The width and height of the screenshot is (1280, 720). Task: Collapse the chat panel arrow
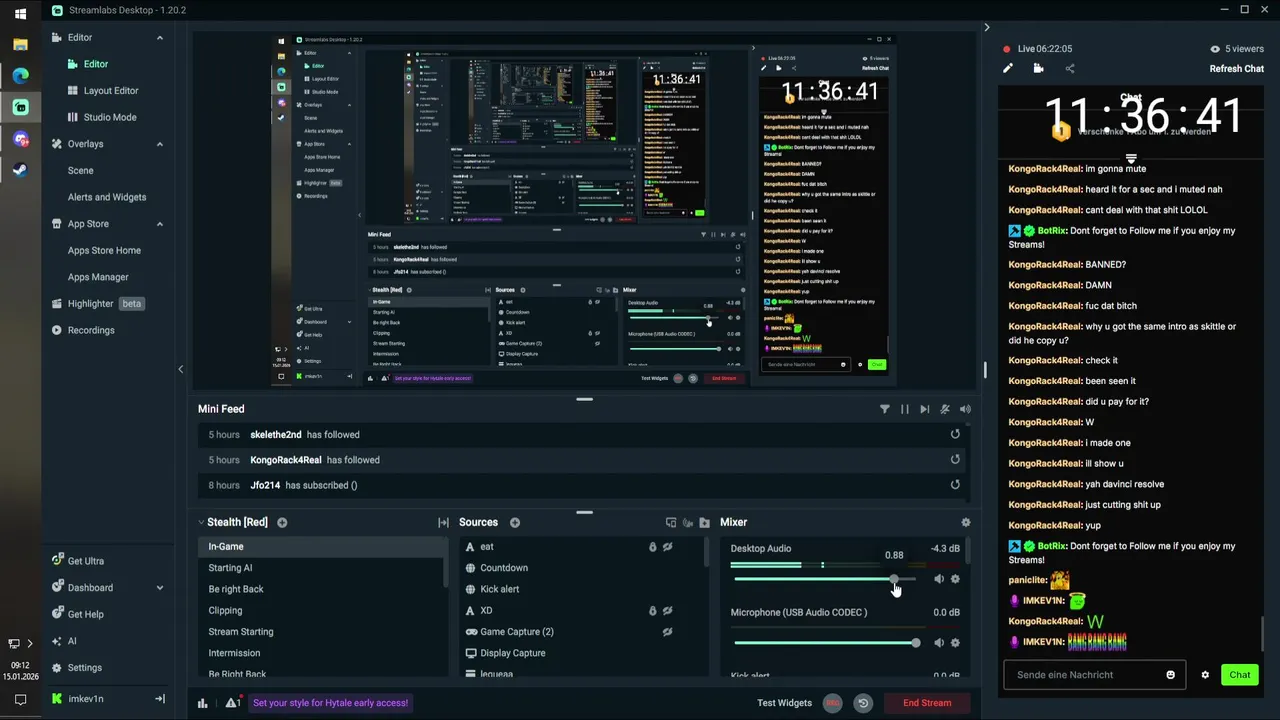[x=986, y=27]
